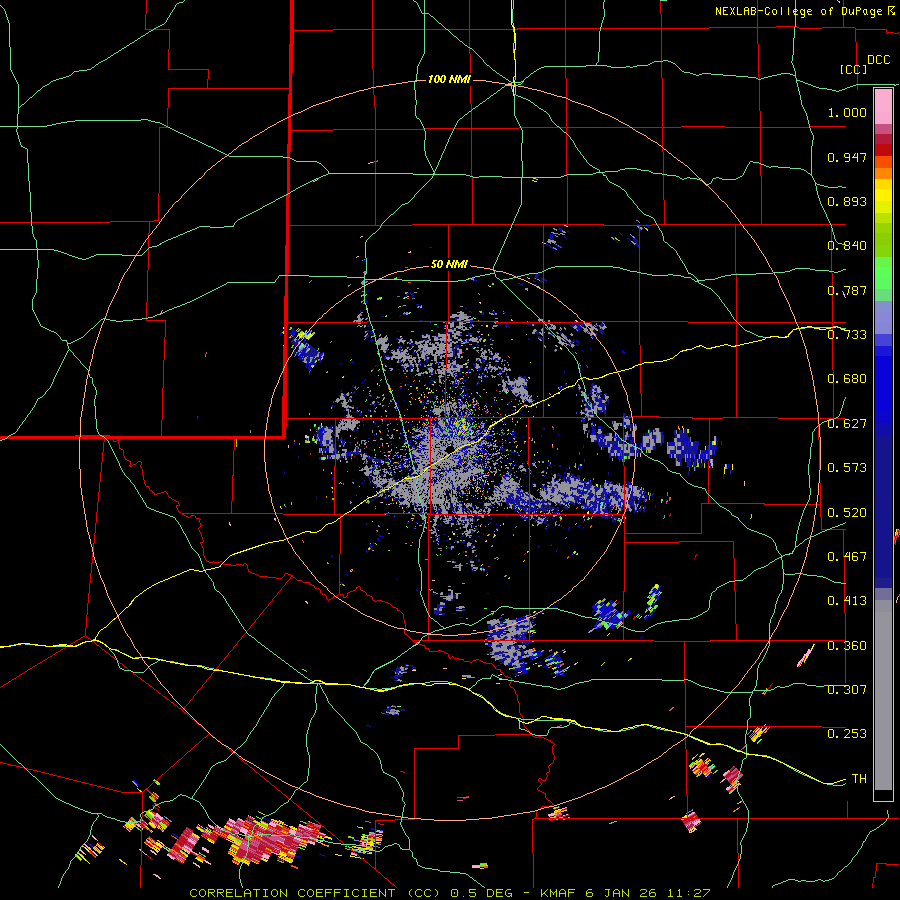Click the DCC label above the color bar
The width and height of the screenshot is (900, 900).
pos(879,60)
